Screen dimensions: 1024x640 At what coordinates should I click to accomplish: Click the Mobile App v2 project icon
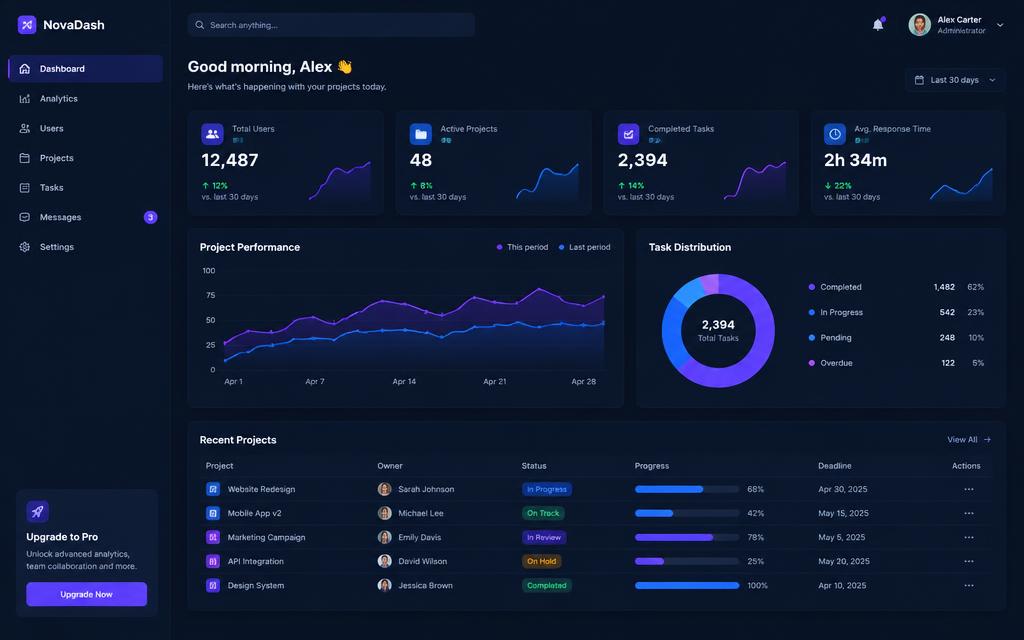[x=213, y=513]
